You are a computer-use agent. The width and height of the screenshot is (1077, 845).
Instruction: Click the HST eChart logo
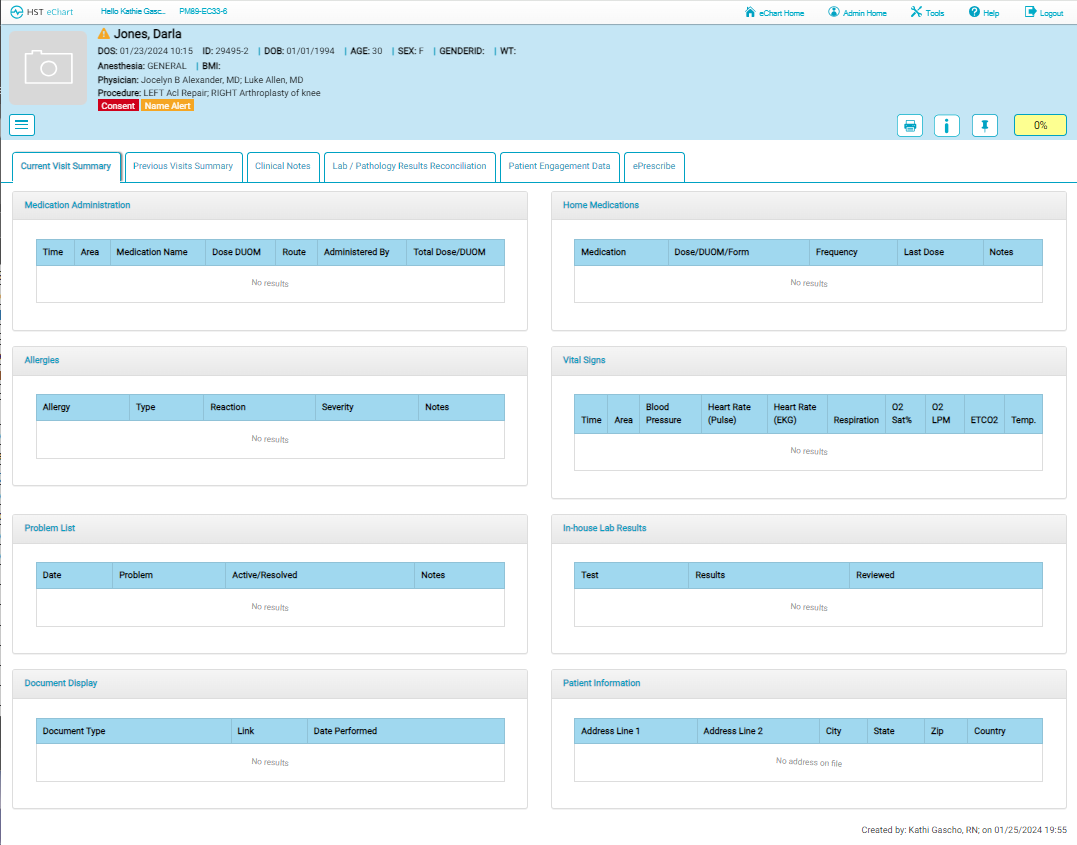click(x=42, y=12)
